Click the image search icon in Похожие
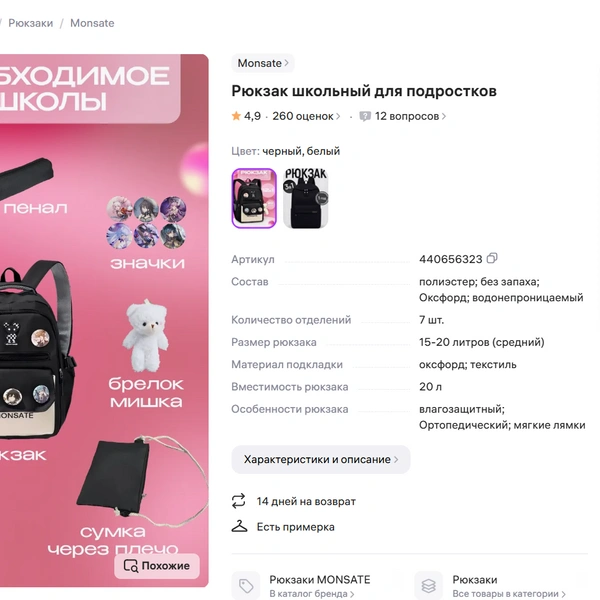Image resolution: width=600 pixels, height=600 pixels. click(x=130, y=566)
